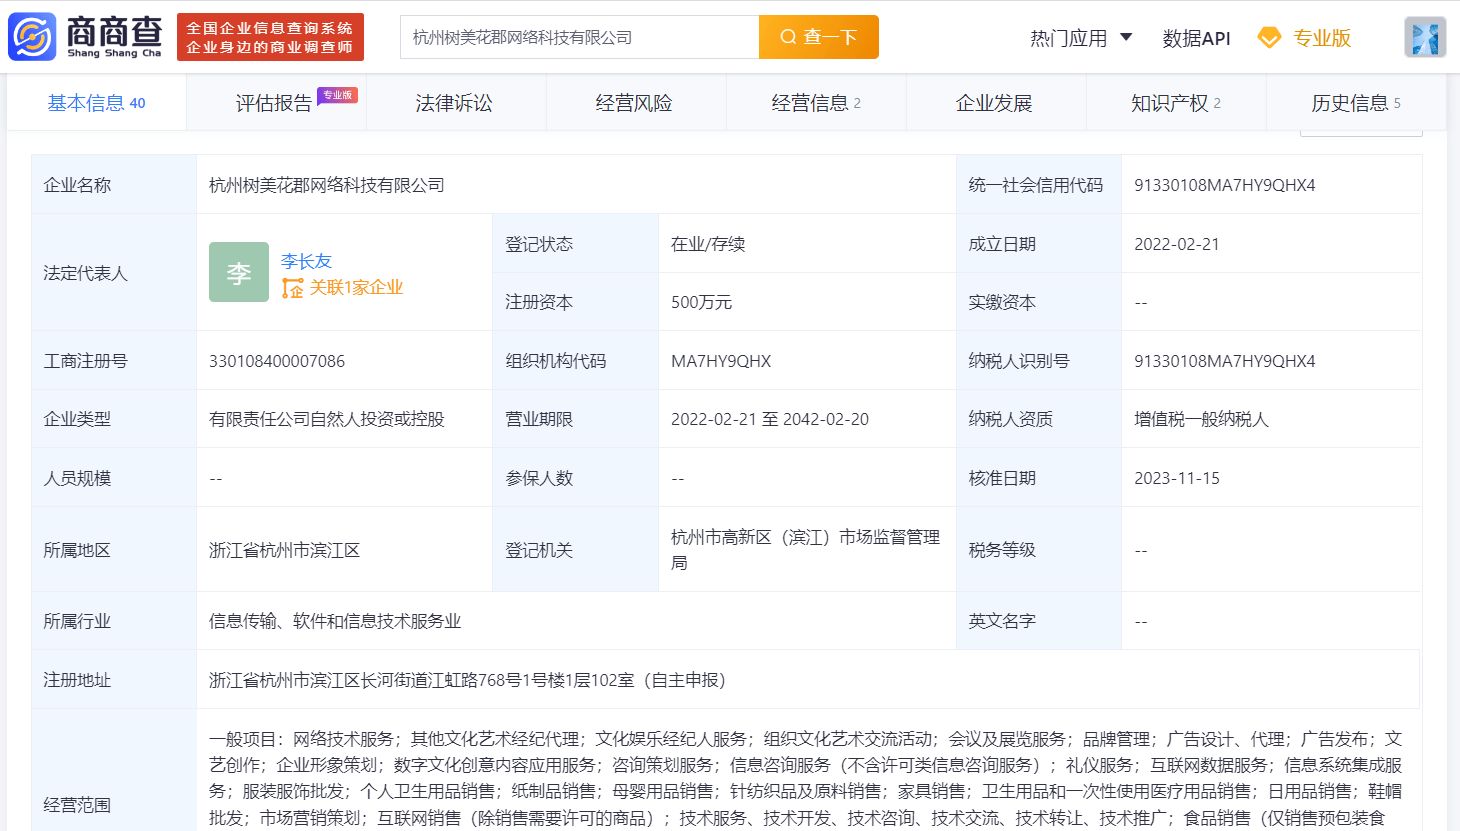Switch to the 基本信息 tab
The image size is (1460, 831).
96,103
